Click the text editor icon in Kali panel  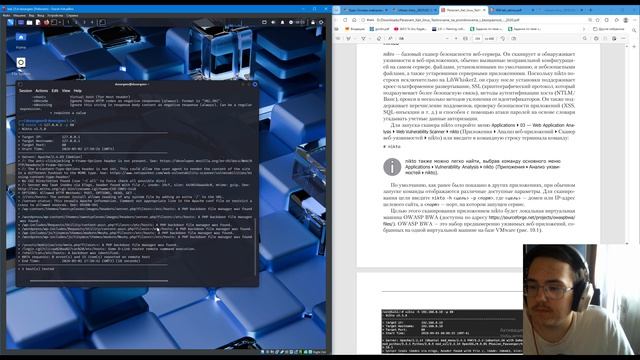tap(38, 22)
